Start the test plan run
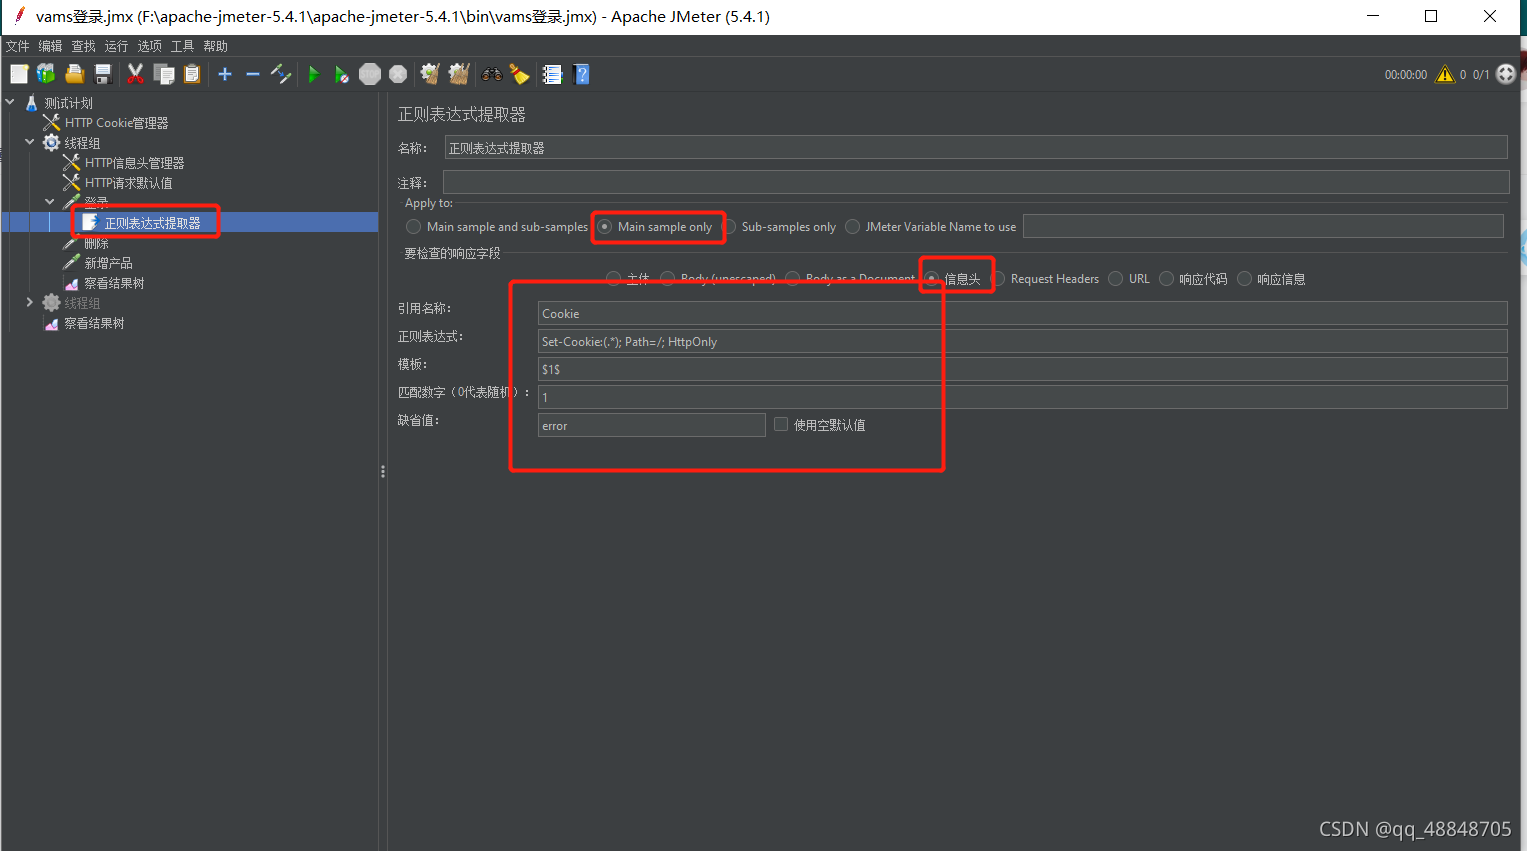This screenshot has width=1527, height=851. pos(313,73)
